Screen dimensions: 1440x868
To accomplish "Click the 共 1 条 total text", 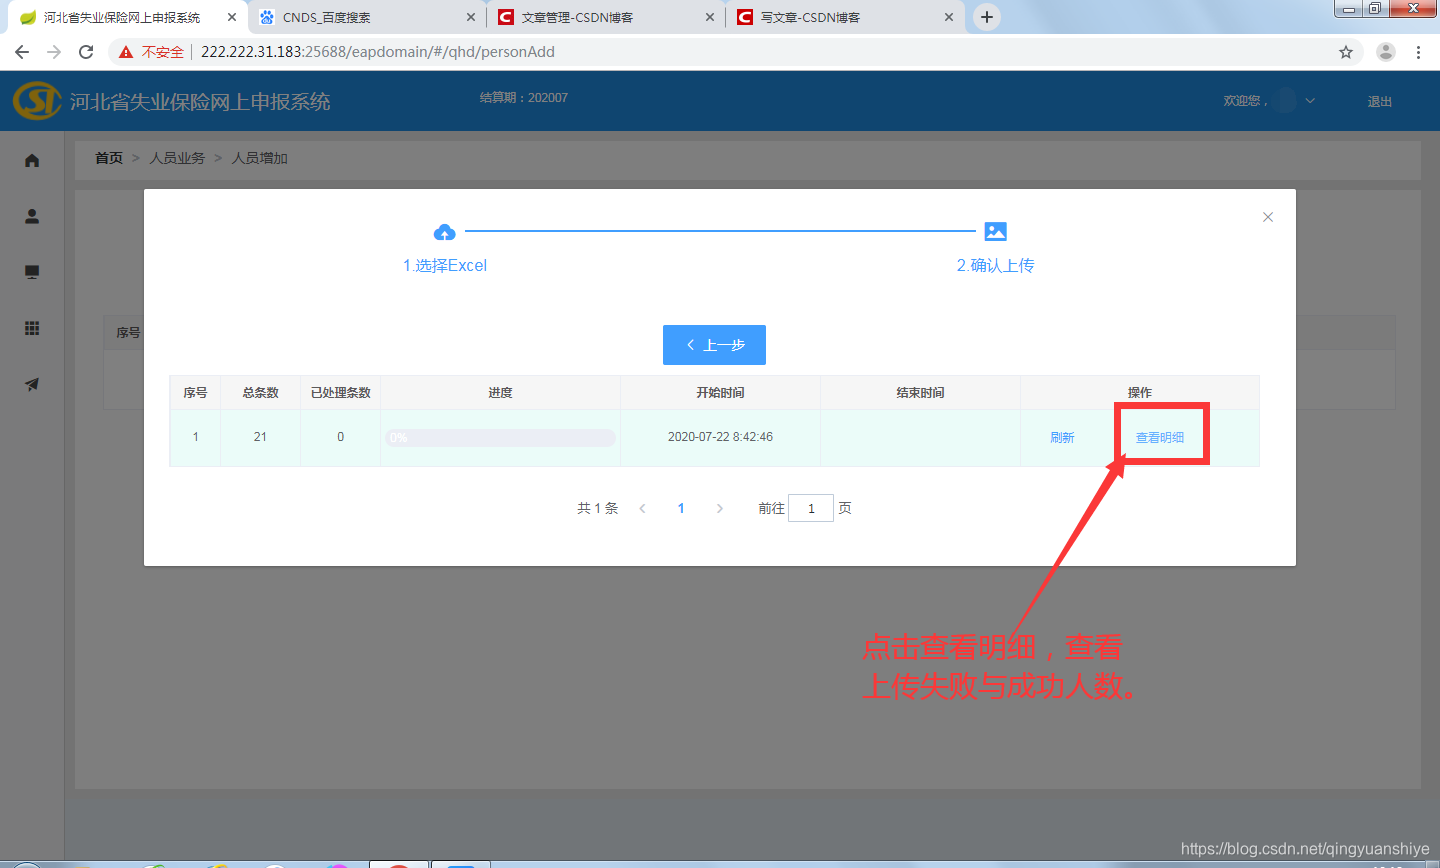I will click(x=597, y=508).
